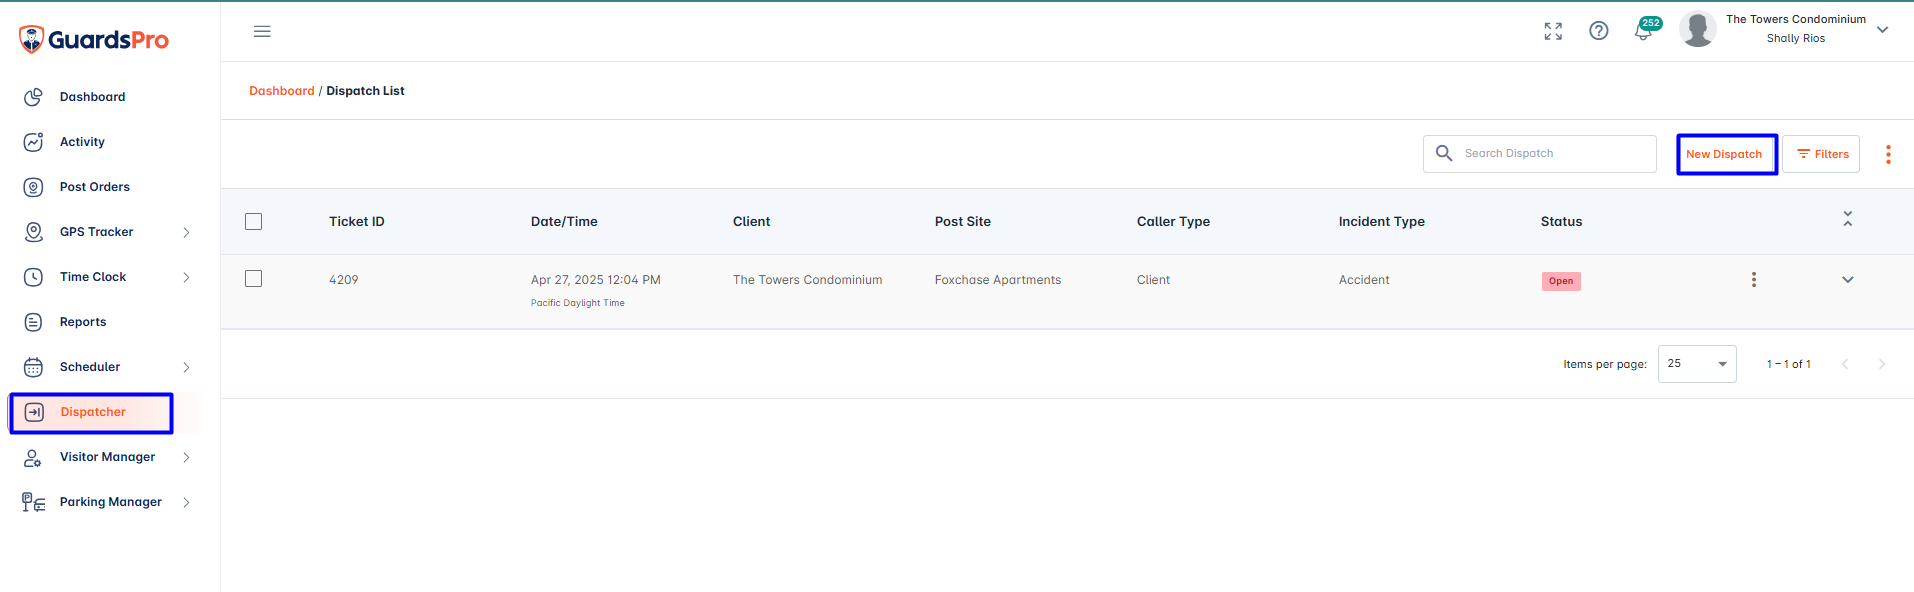Viewport: 1914px width, 592px height.
Task: Click the Scheduler calendar icon
Action: [33, 367]
